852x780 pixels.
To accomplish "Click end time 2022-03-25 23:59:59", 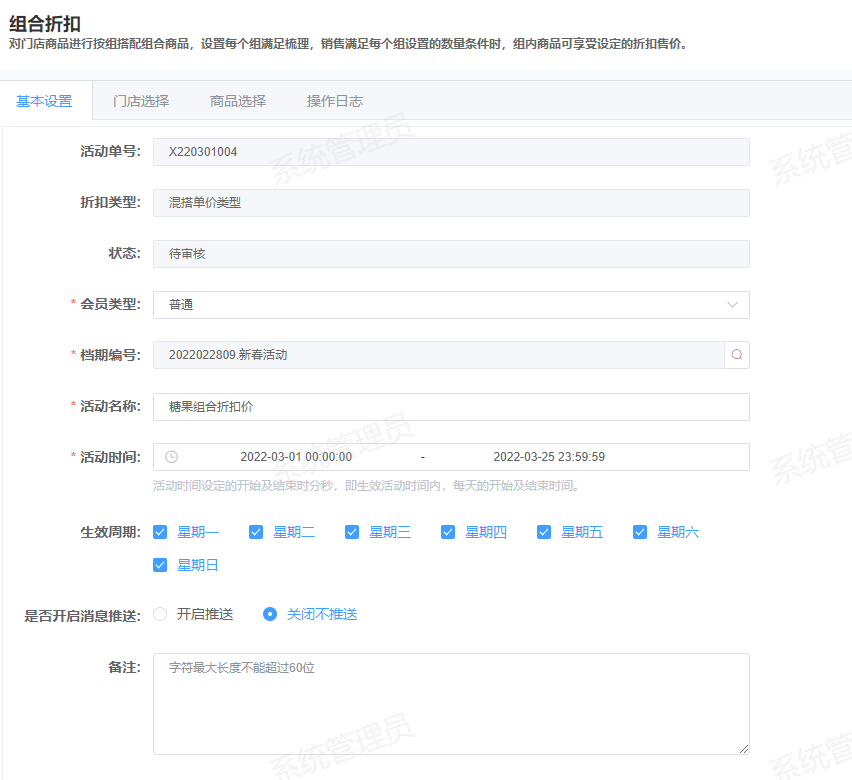I will [549, 457].
